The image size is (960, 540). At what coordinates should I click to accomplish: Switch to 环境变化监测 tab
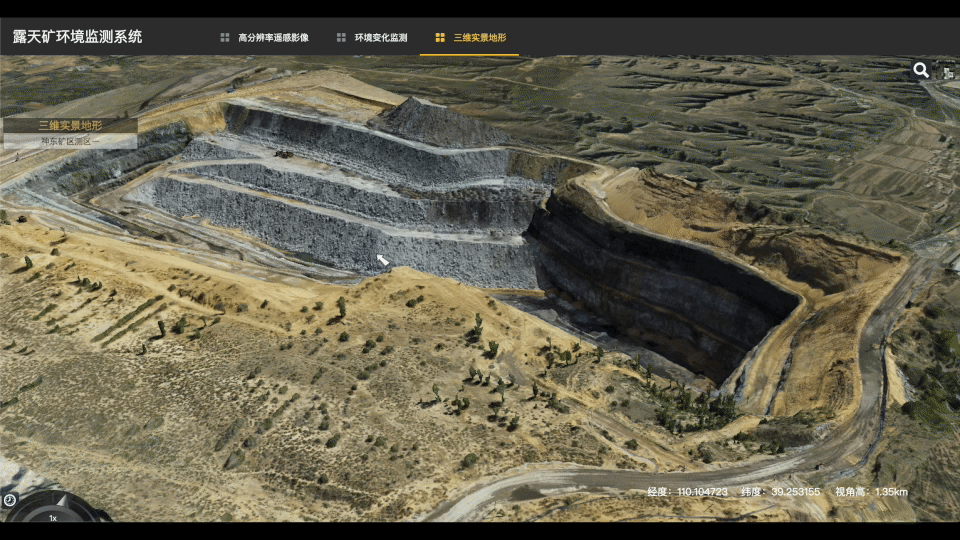381,37
